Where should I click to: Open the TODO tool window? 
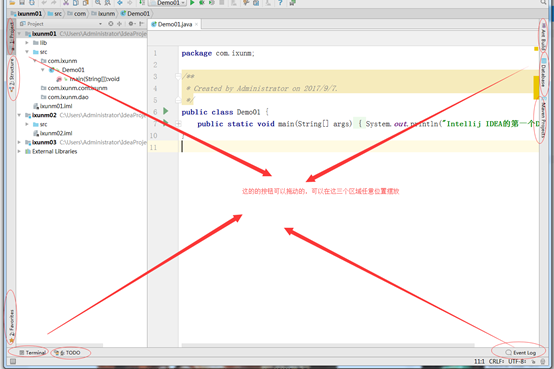coord(67,352)
